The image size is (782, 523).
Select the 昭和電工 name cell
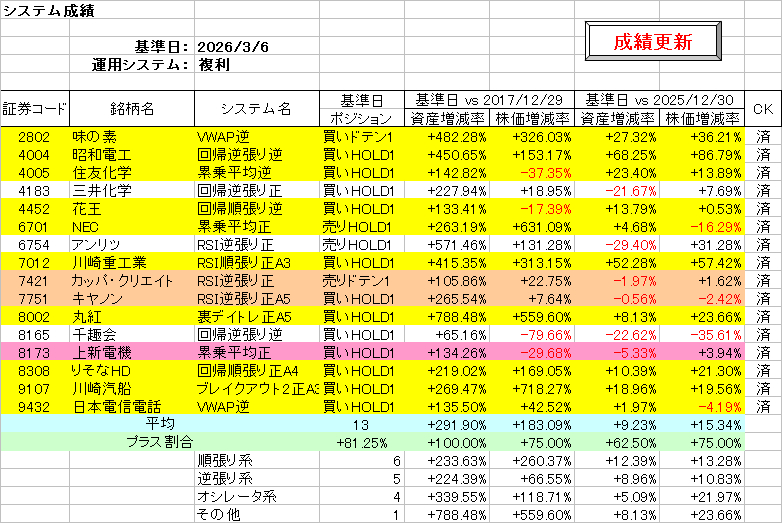coord(132,155)
